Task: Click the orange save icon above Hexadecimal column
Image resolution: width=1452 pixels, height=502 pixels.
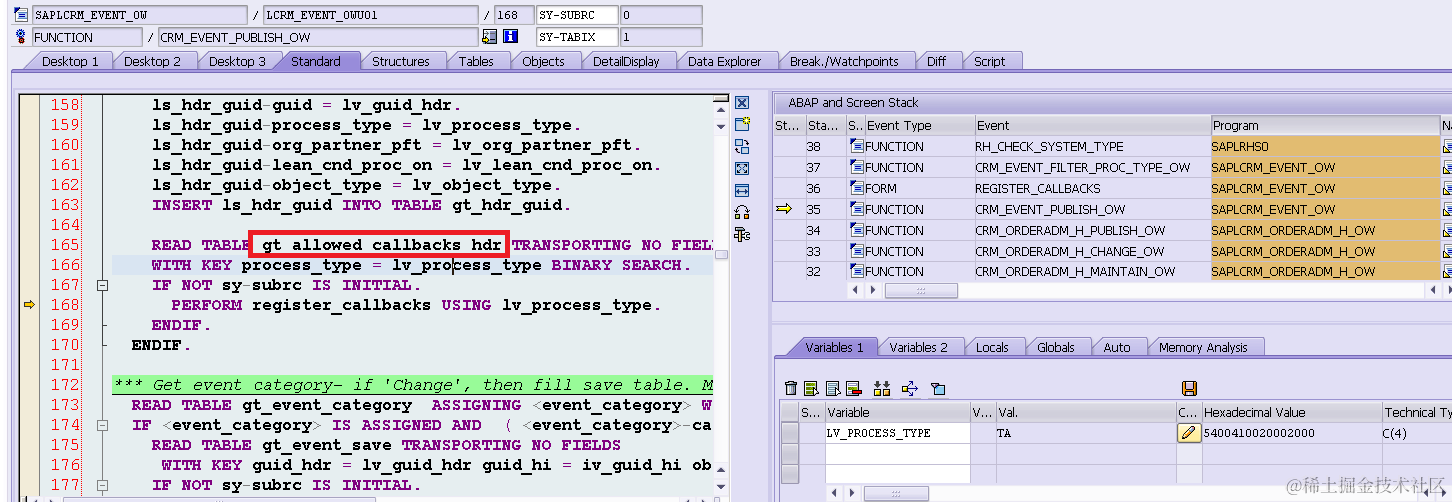Action: [x=1189, y=388]
